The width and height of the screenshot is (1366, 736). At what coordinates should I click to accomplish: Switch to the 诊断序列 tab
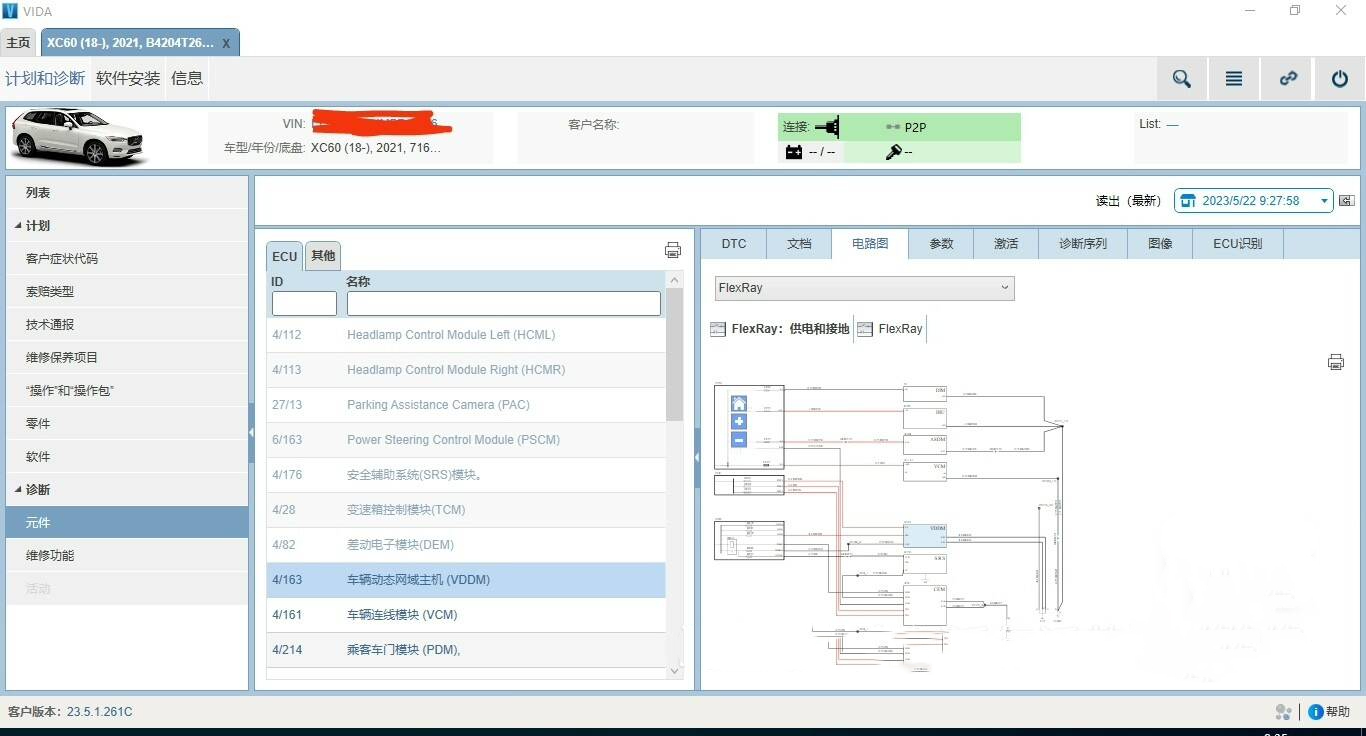coord(1083,244)
